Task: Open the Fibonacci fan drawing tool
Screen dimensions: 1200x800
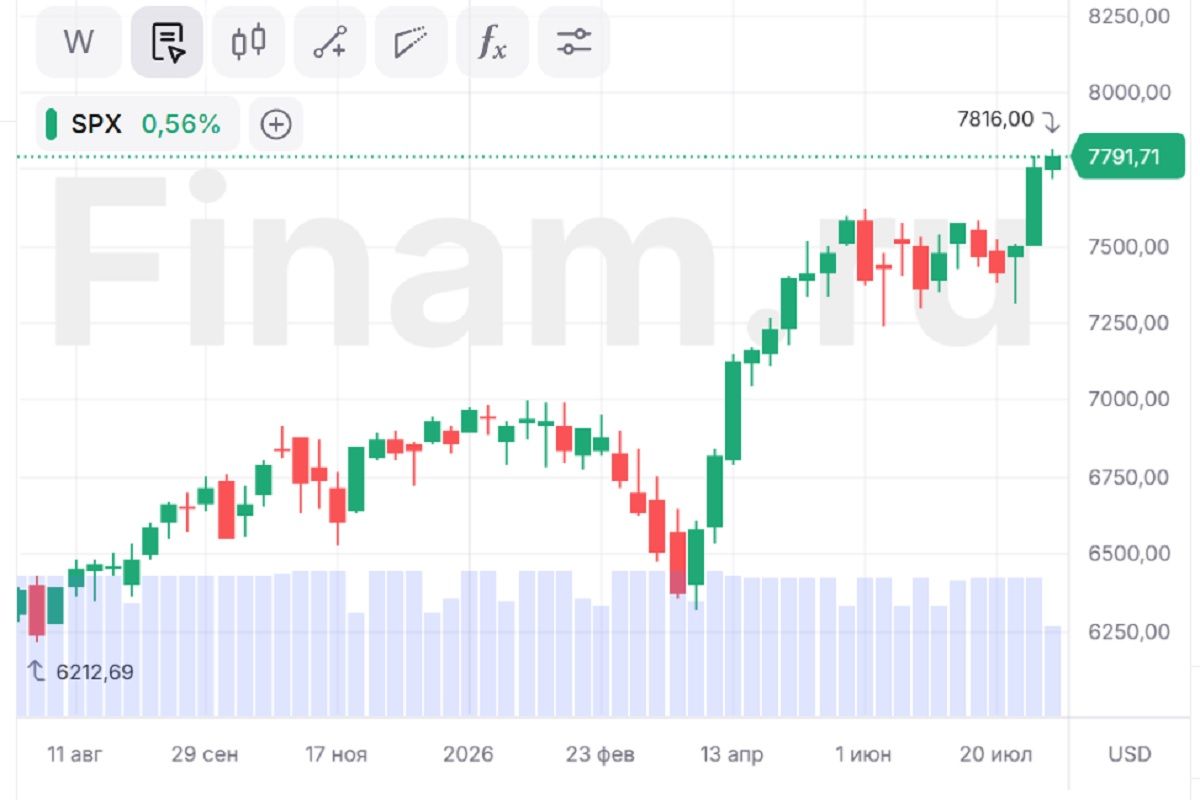Action: (411, 42)
